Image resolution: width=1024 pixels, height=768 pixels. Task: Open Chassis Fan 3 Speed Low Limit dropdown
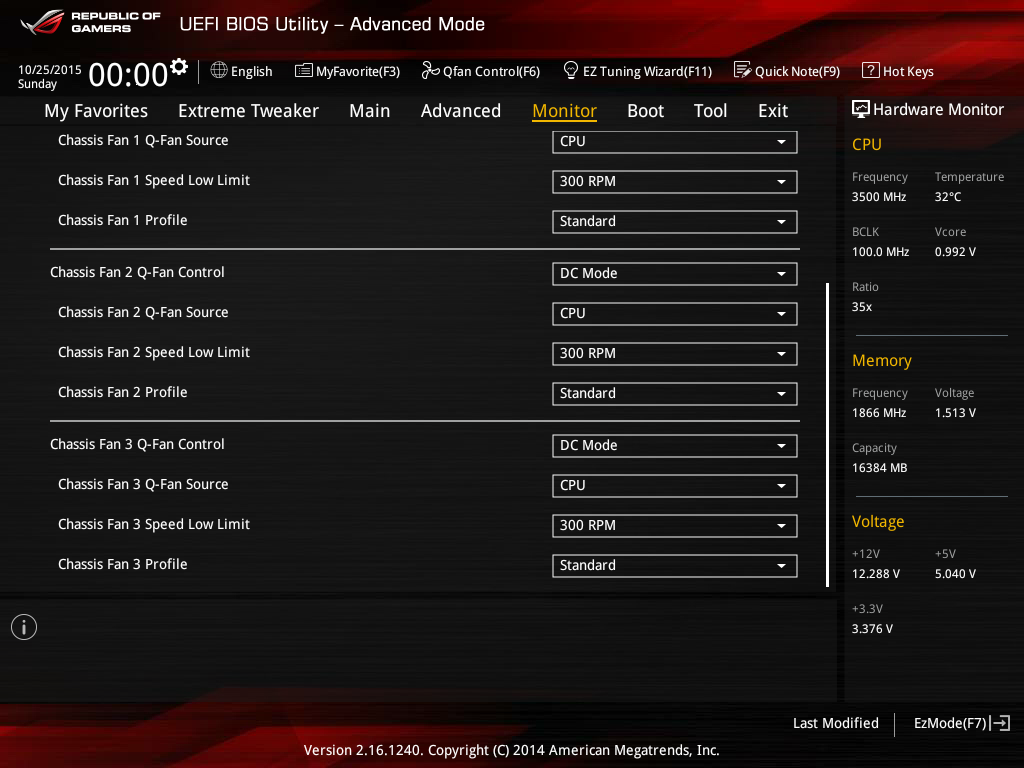[675, 525]
